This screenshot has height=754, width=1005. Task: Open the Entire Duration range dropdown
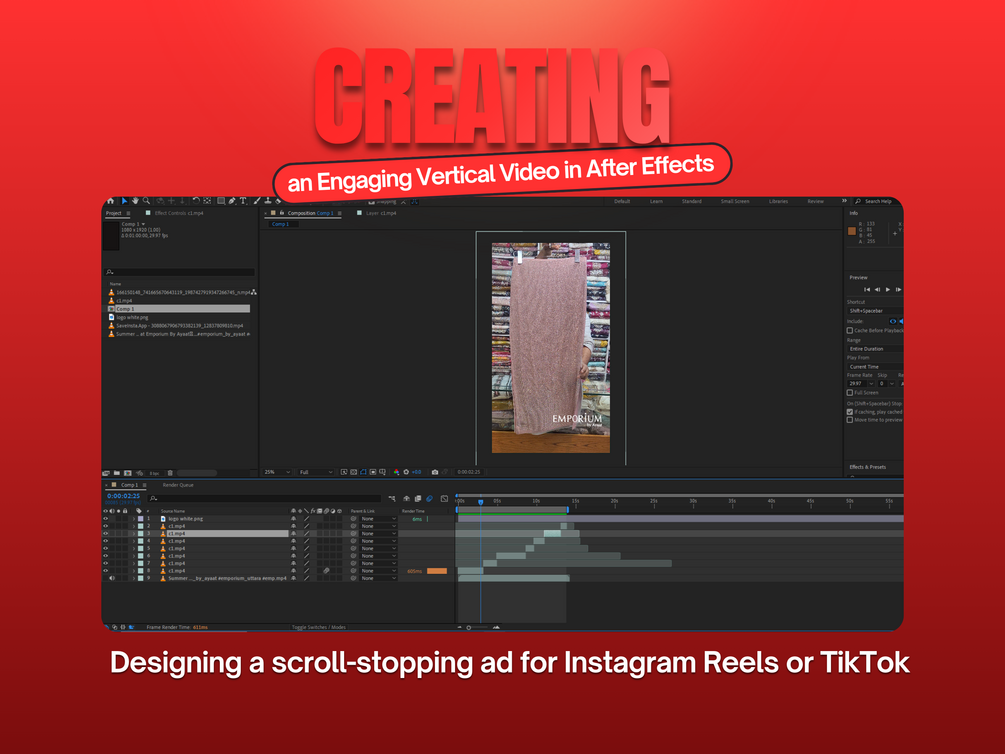(875, 349)
